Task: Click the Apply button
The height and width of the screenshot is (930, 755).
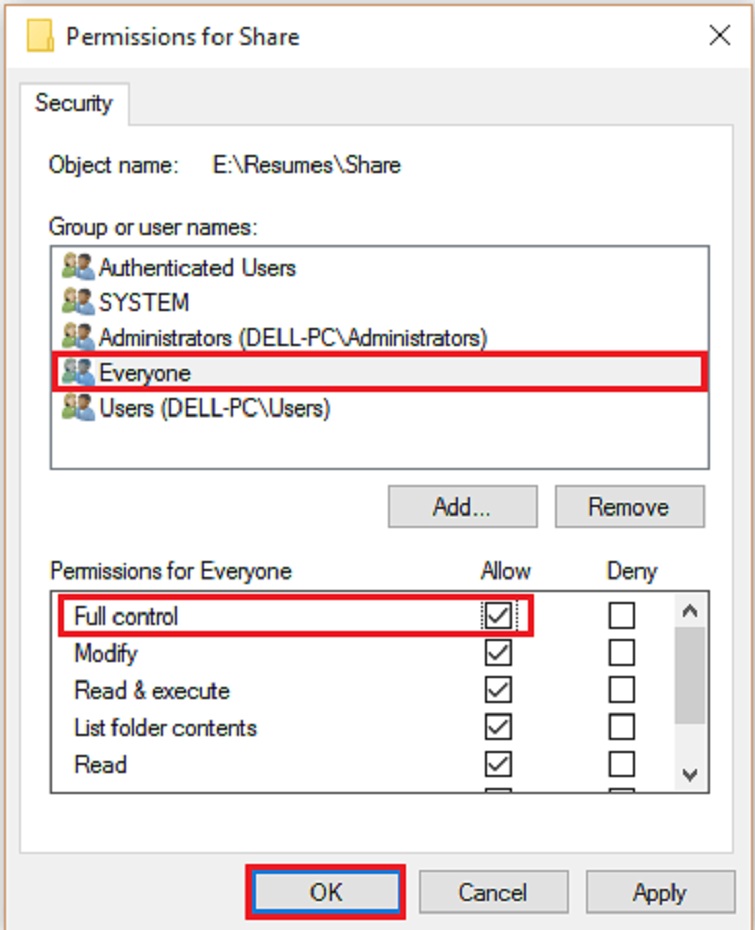Action: 659,892
